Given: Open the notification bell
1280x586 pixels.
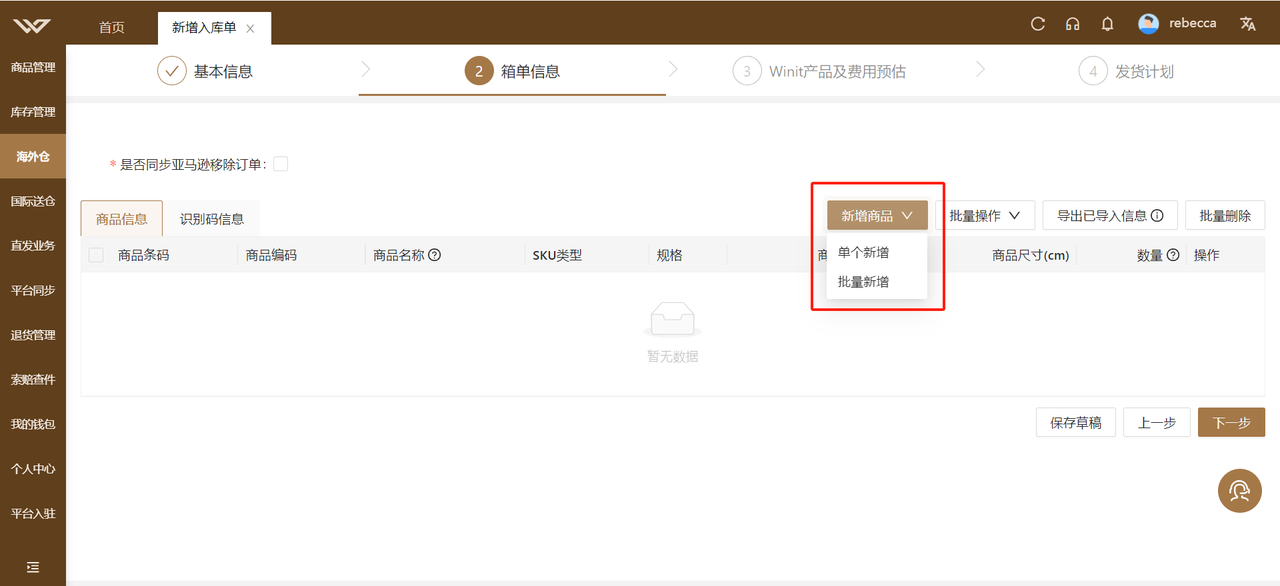Looking at the screenshot, I should 1107,24.
